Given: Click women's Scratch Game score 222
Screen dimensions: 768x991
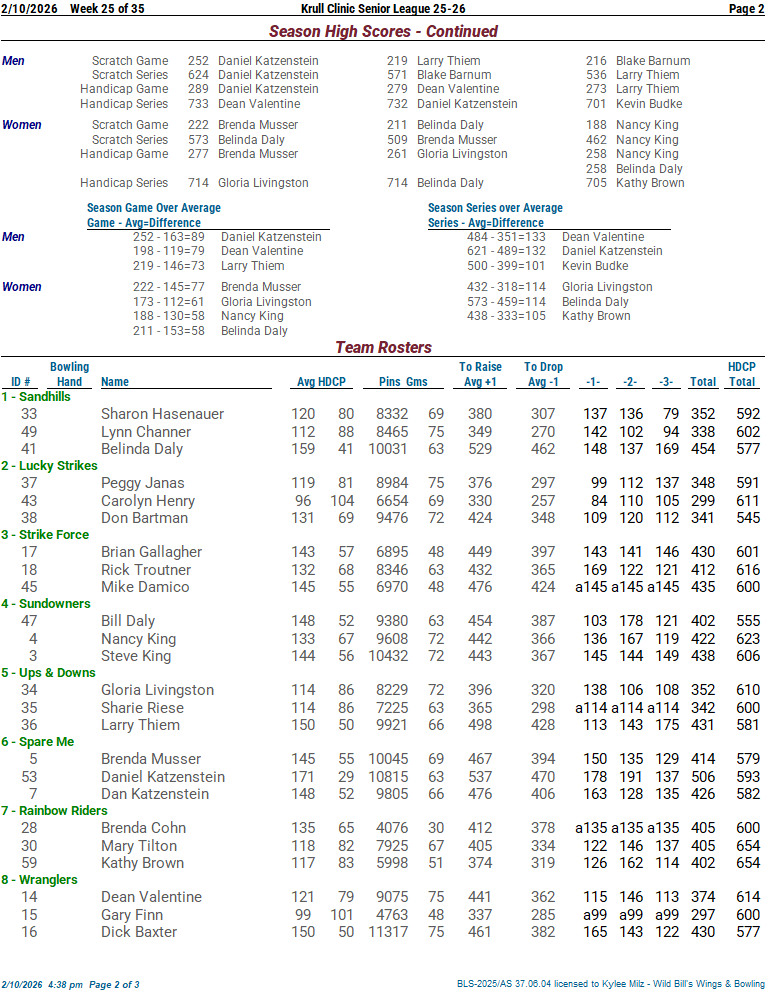Looking at the screenshot, I should tap(198, 125).
